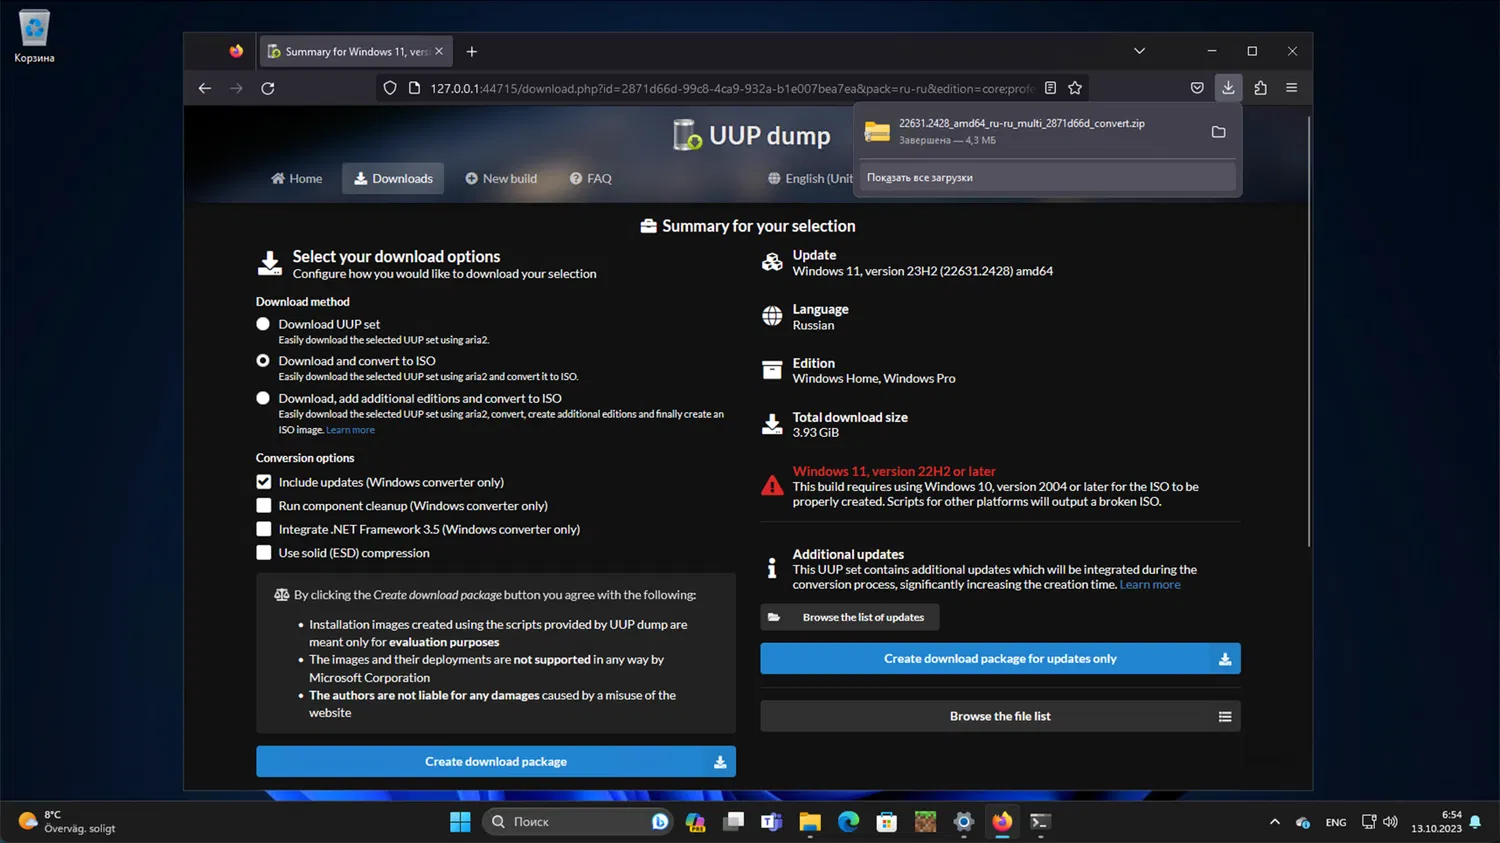Screen dimensions: 1500x843
Task: Save page to Pocket
Action: click(x=1197, y=88)
